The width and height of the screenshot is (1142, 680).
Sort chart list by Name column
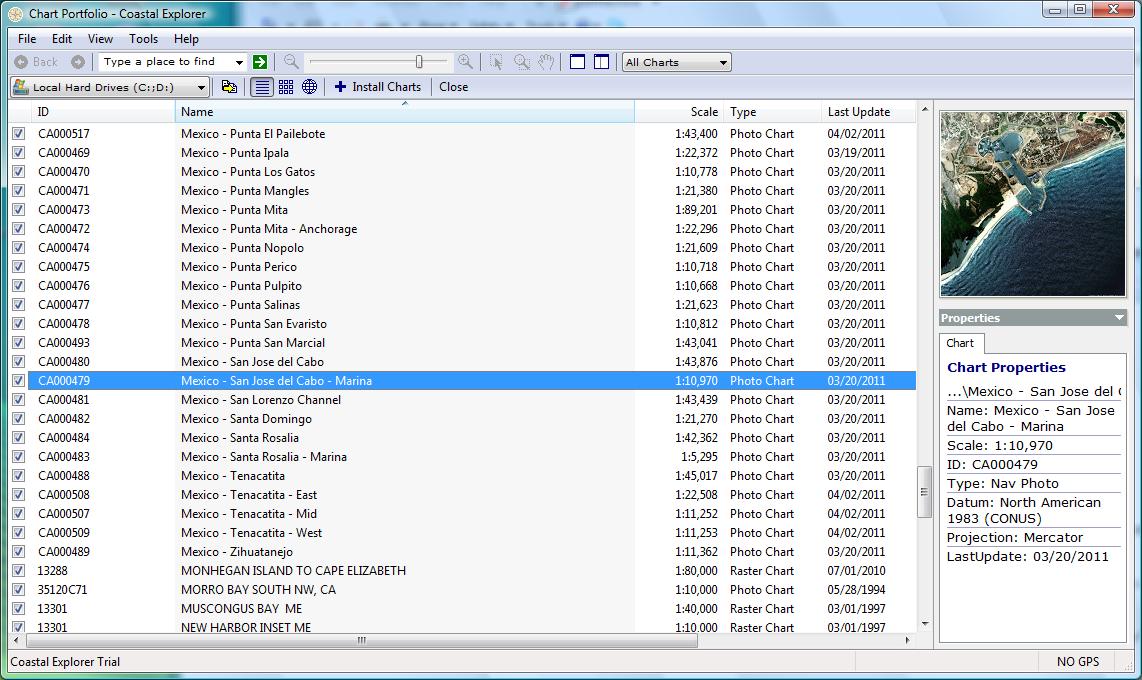[x=404, y=112]
